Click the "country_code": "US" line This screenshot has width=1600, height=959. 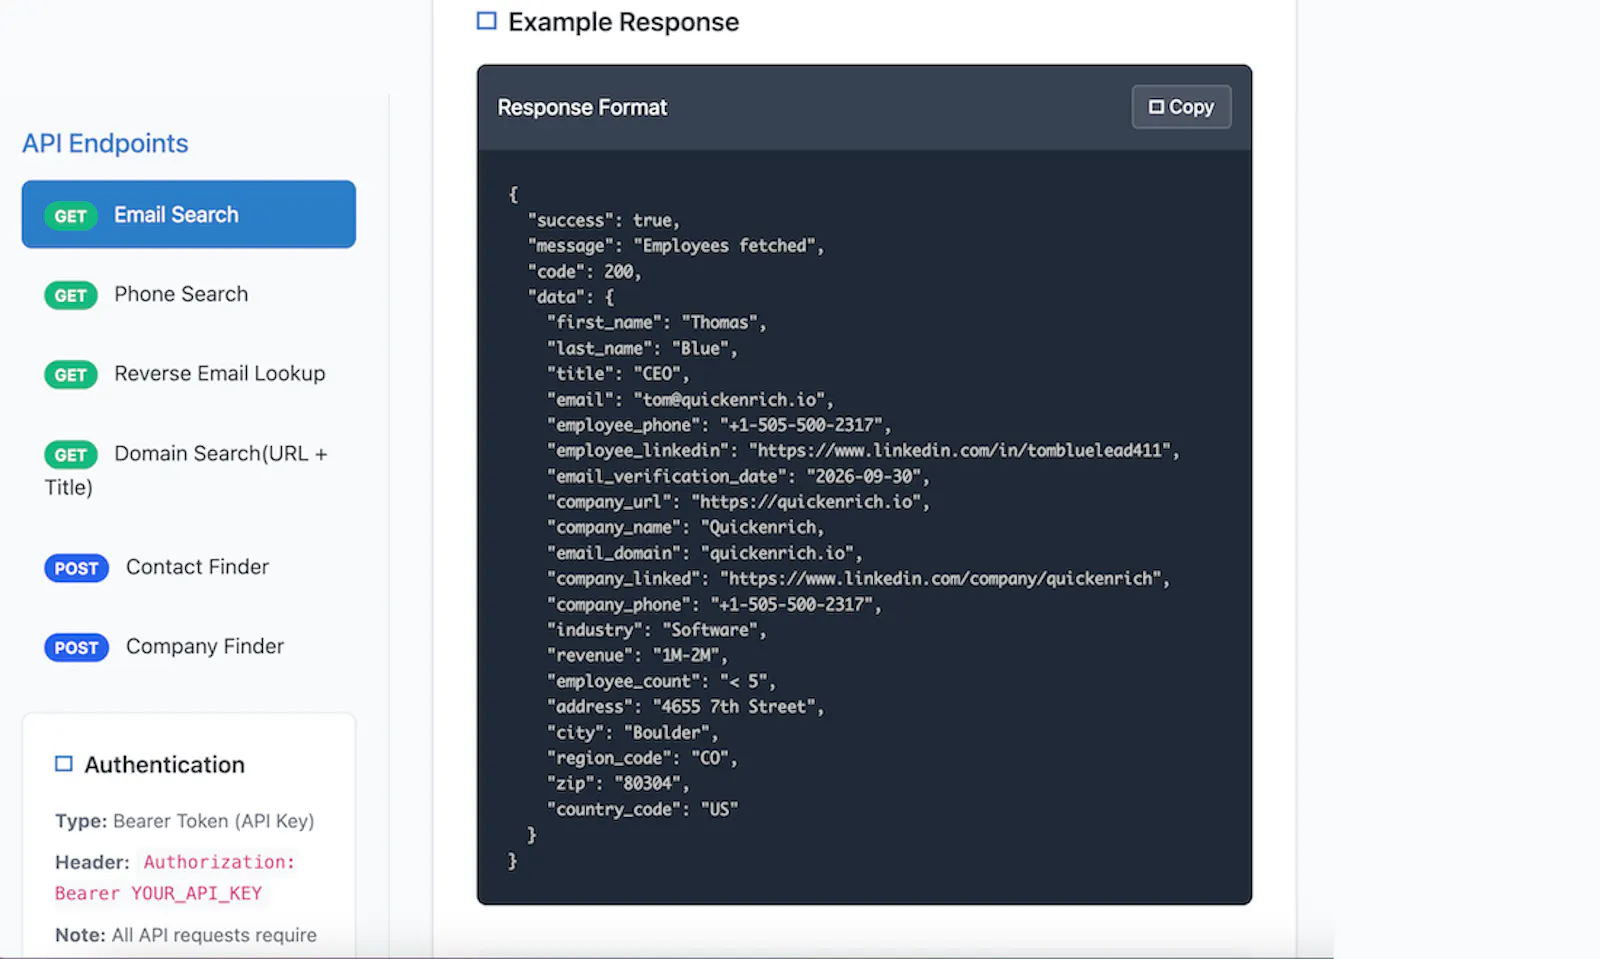coord(642,810)
